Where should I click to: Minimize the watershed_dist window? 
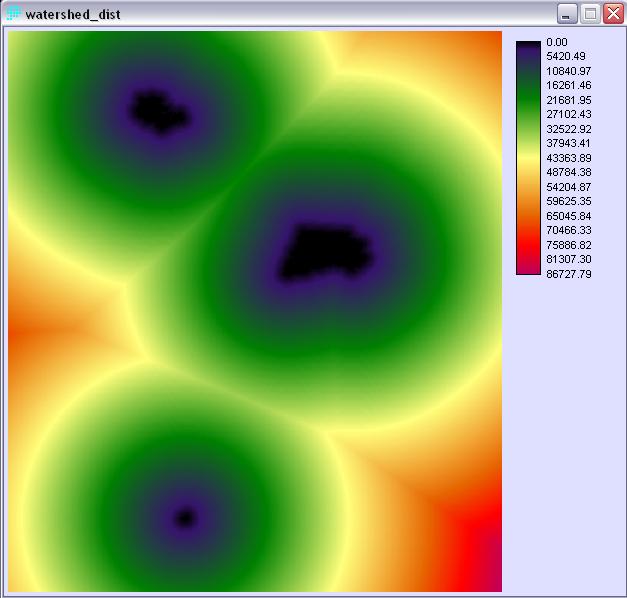tap(567, 14)
